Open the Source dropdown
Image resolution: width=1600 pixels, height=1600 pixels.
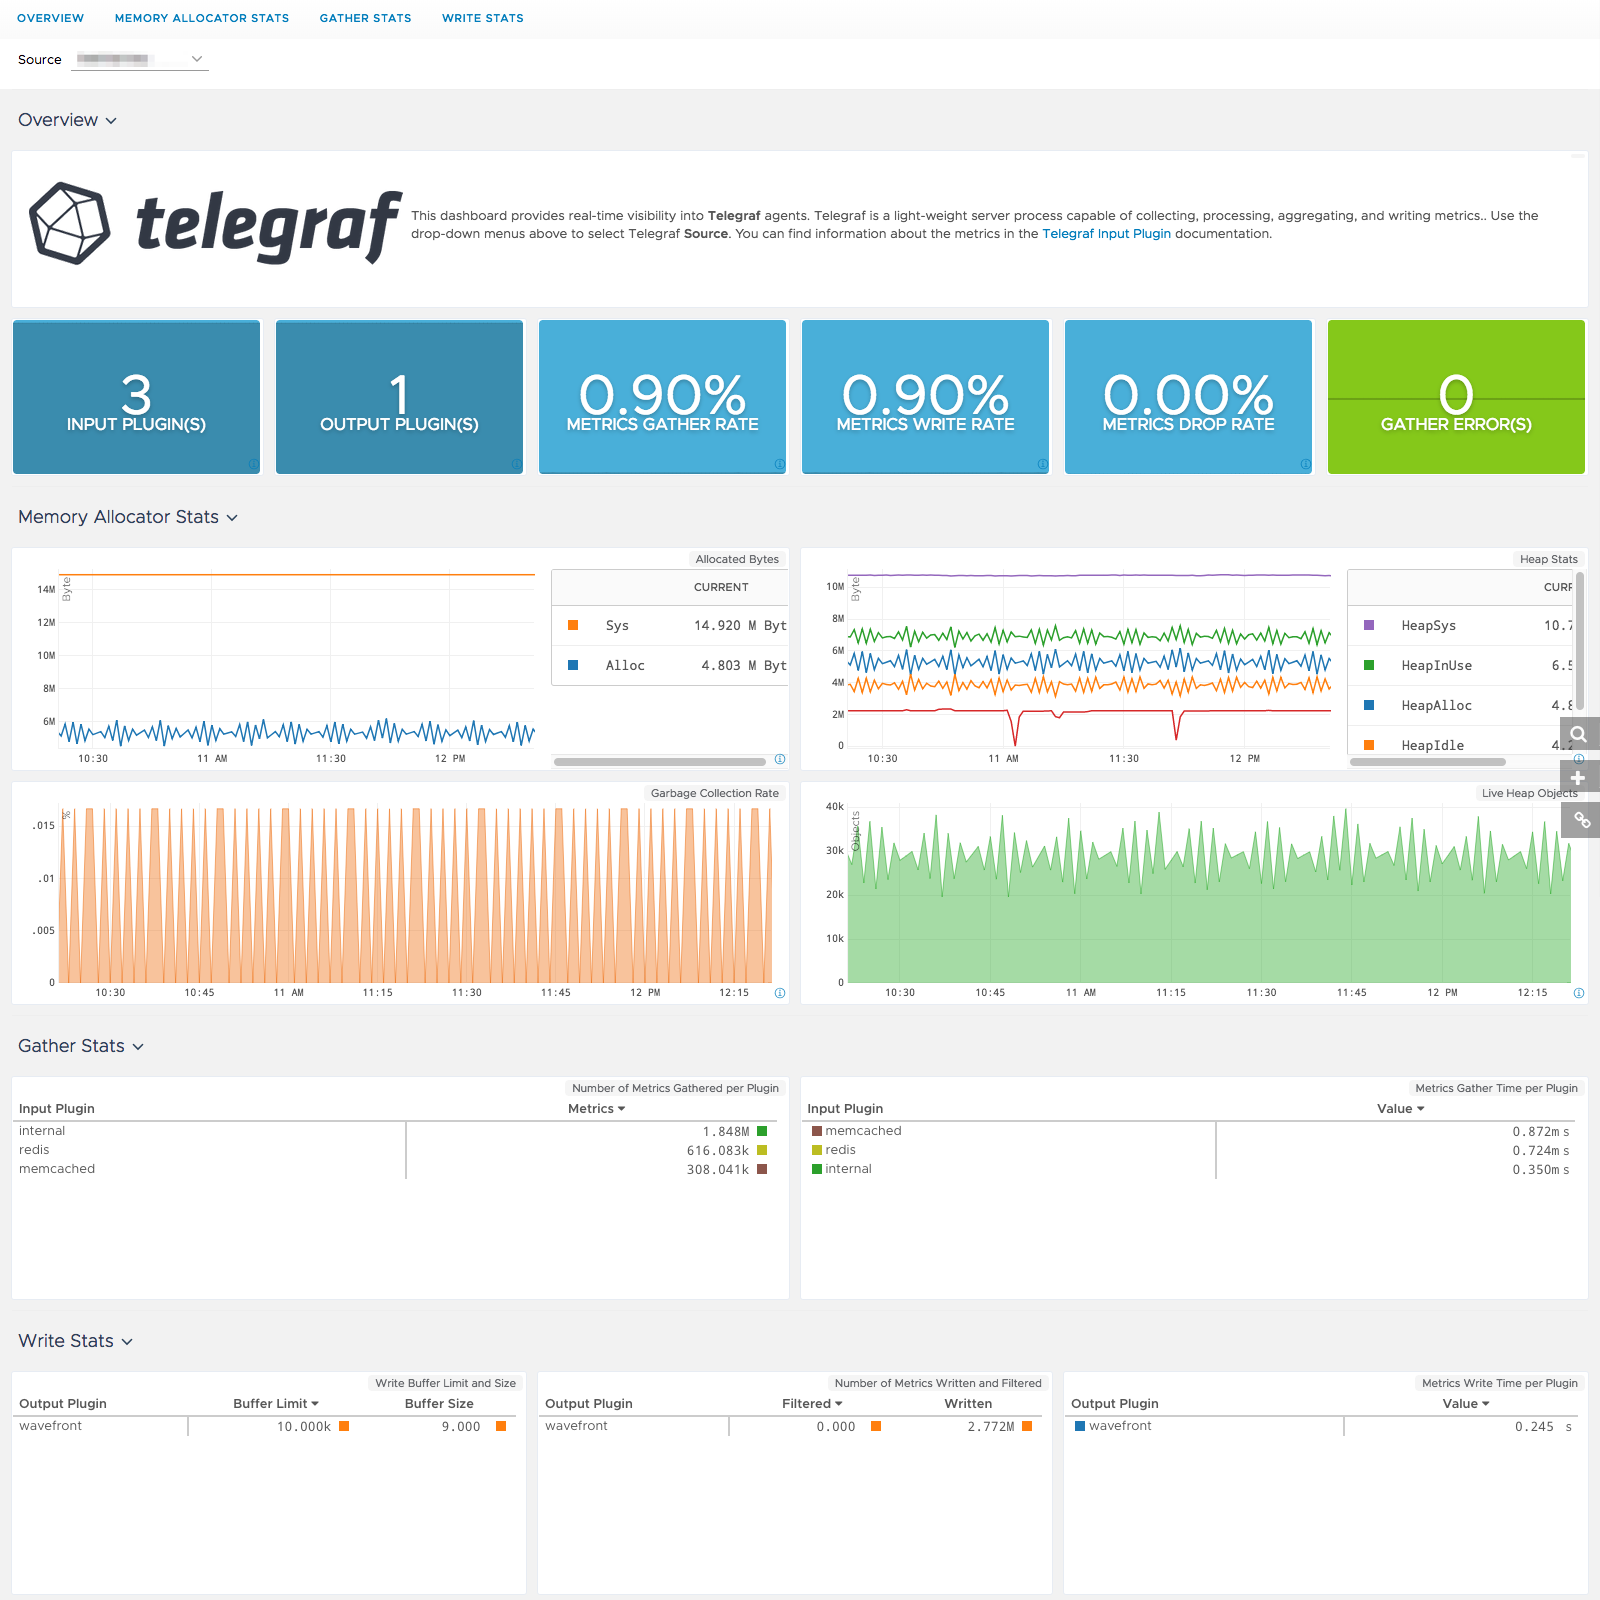(x=141, y=59)
